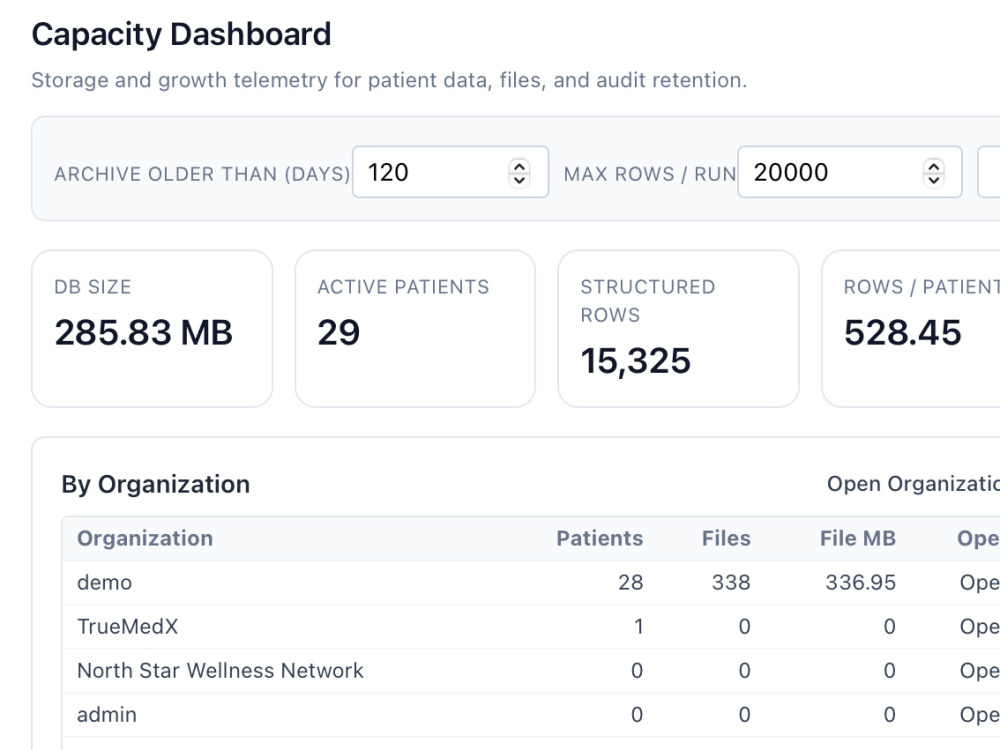Increase the Max Rows / Run value
Viewport: 1000px width, 750px height.
(934, 166)
